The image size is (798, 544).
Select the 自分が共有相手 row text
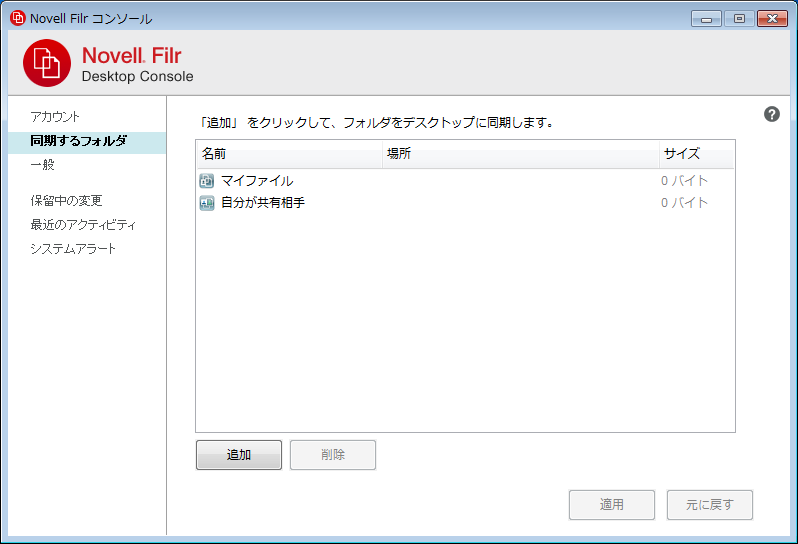tap(263, 203)
